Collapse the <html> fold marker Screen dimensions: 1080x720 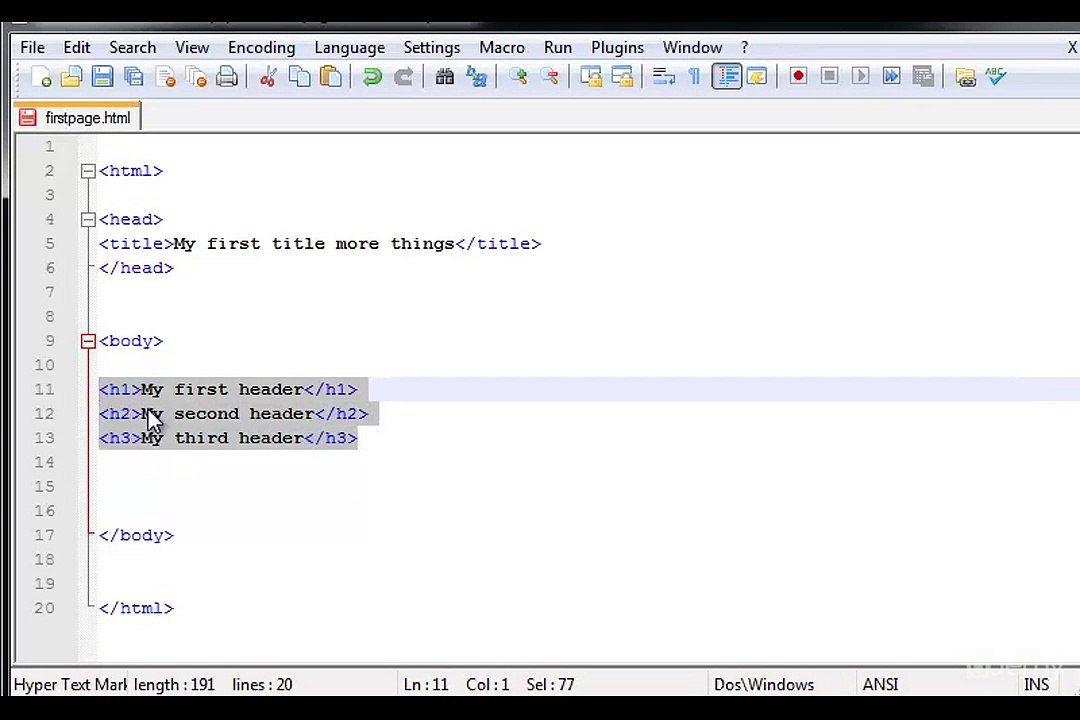[x=88, y=171]
